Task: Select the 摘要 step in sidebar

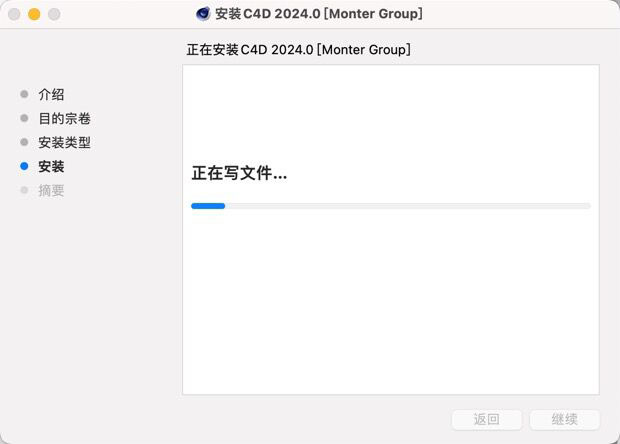Action: (51, 191)
